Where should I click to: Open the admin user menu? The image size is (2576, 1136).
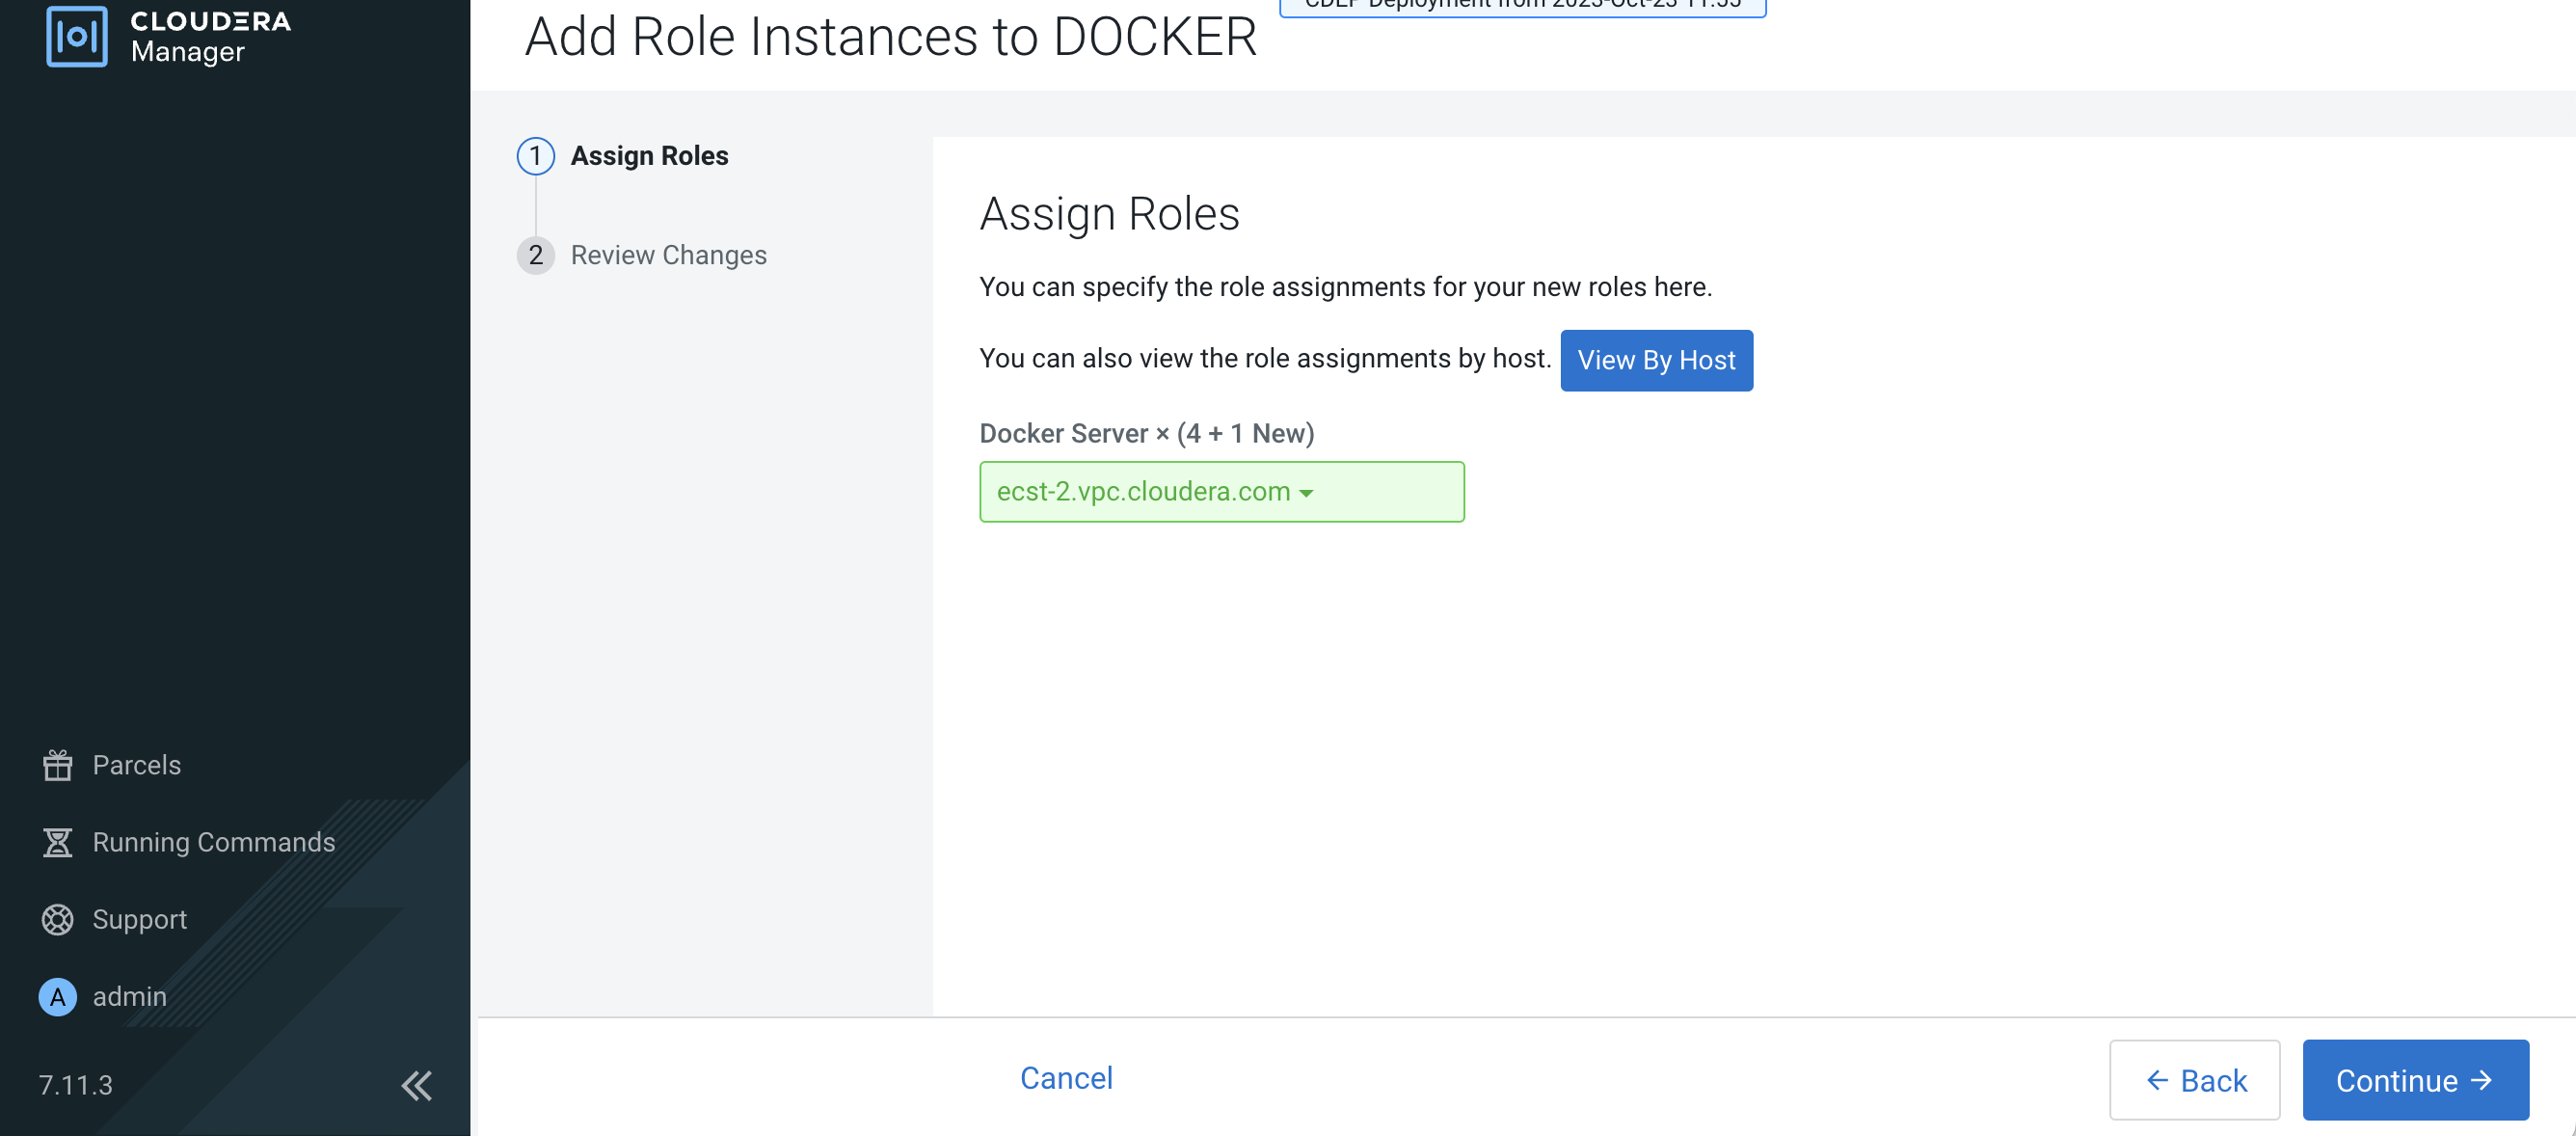[x=129, y=997]
